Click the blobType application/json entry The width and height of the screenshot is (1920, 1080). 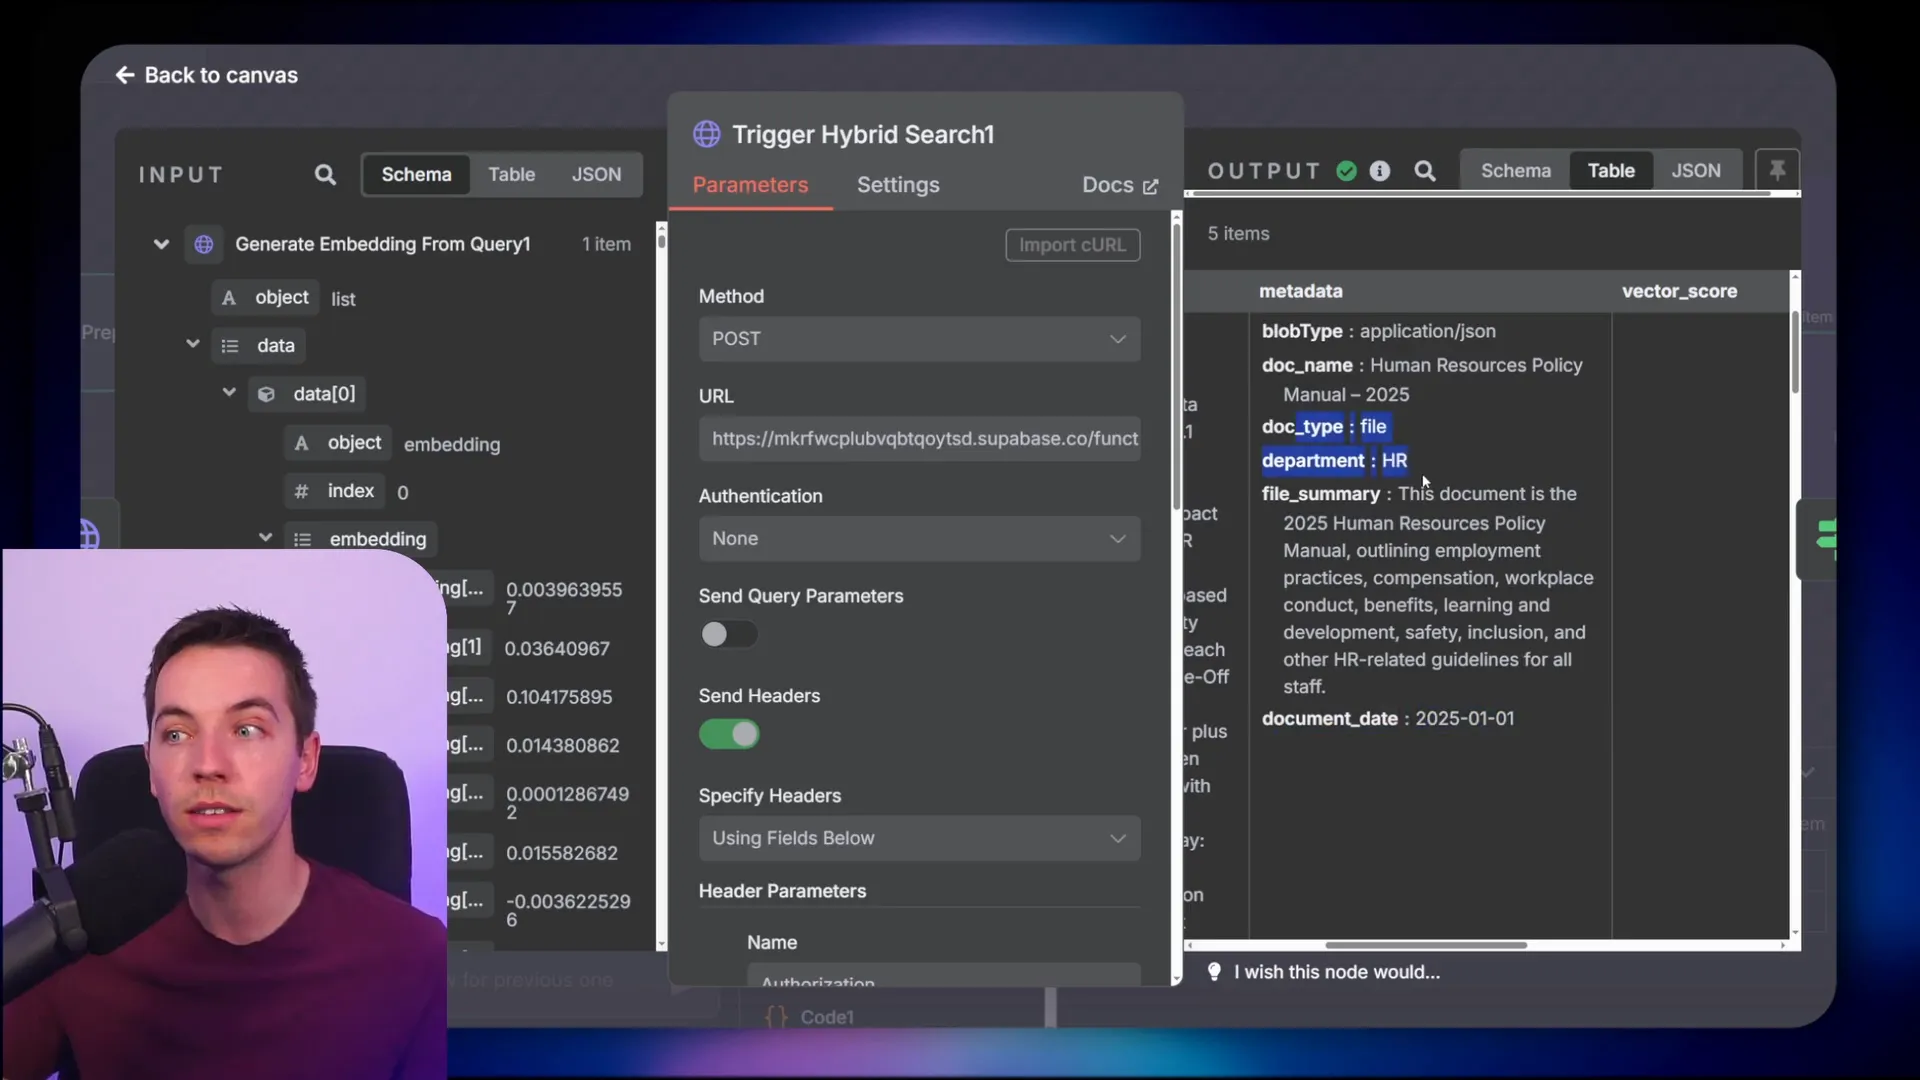[1379, 331]
